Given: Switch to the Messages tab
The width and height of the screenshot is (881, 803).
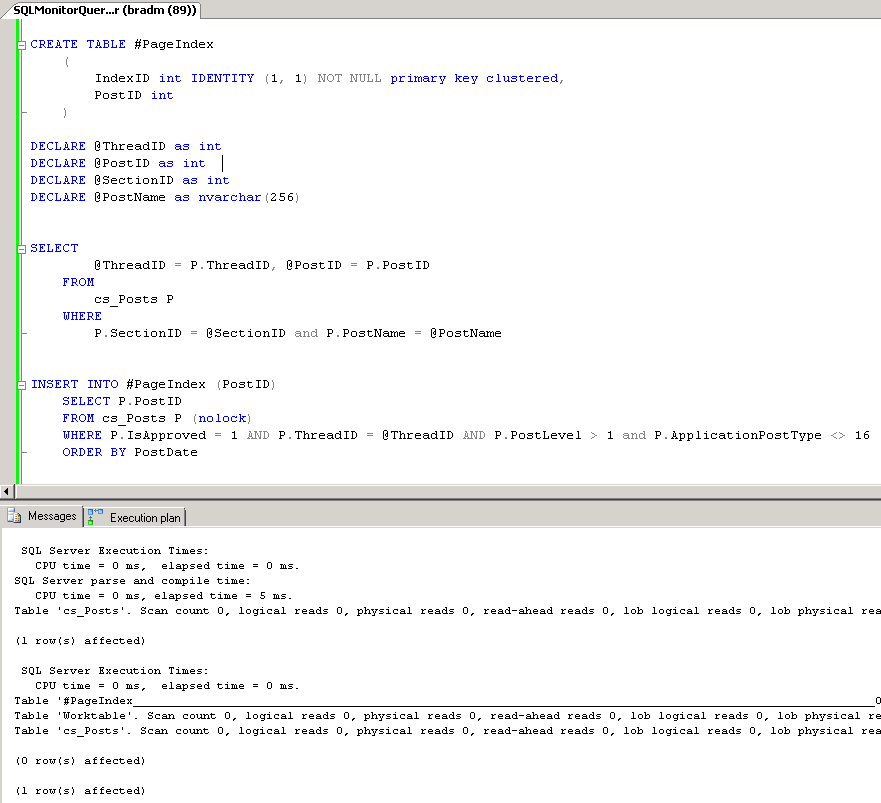Looking at the screenshot, I should 42,516.
